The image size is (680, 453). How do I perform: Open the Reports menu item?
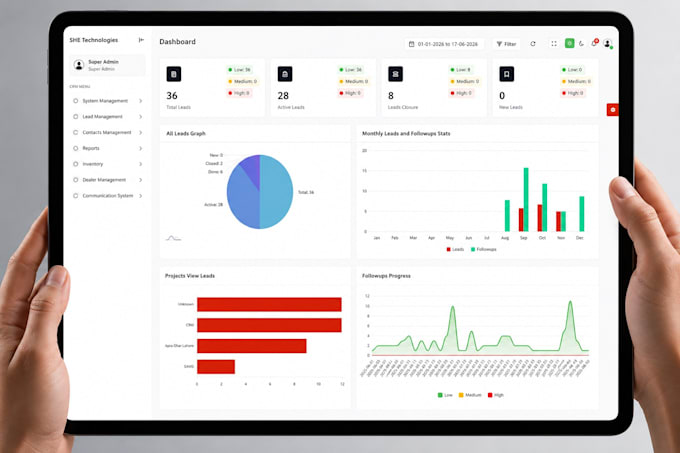108,148
